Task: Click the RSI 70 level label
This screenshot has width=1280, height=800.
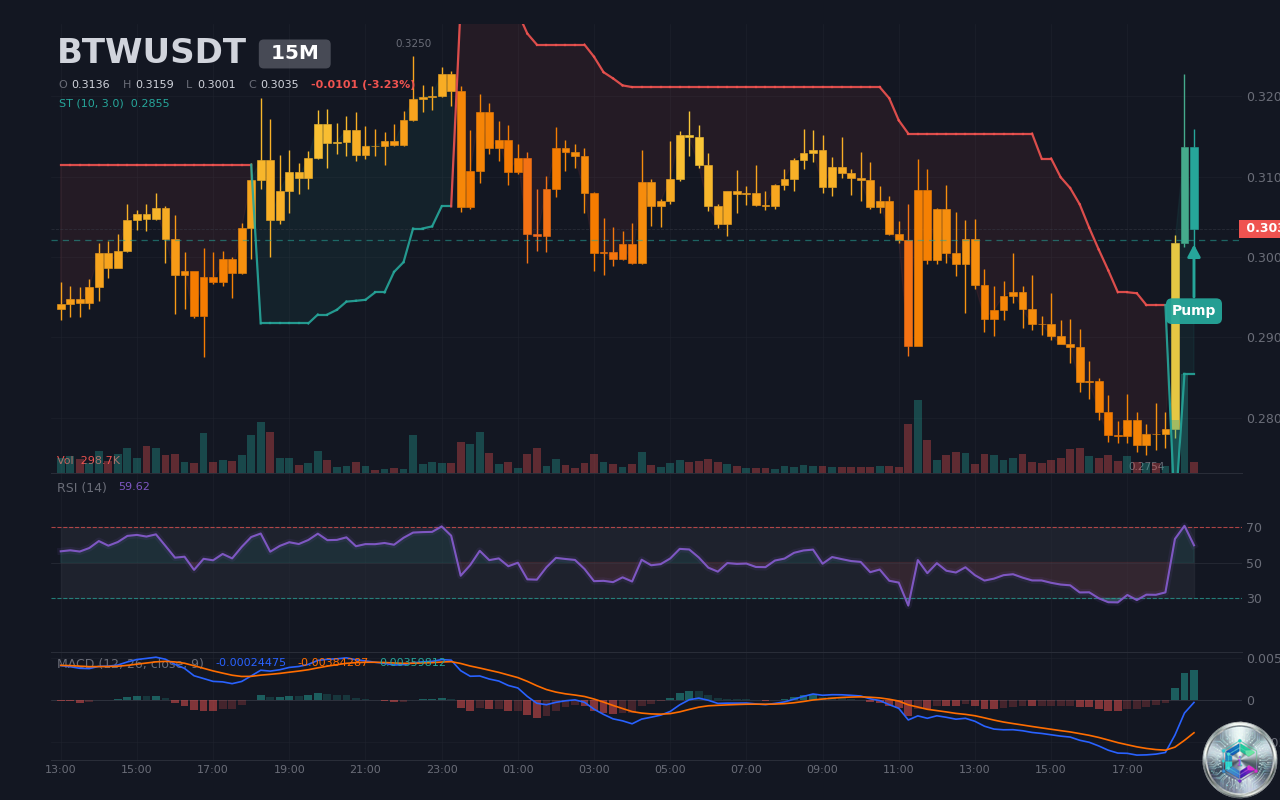Action: [x=1253, y=528]
